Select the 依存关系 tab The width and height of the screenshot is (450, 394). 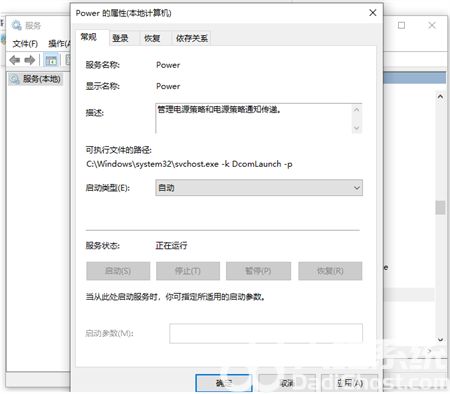[x=192, y=38]
